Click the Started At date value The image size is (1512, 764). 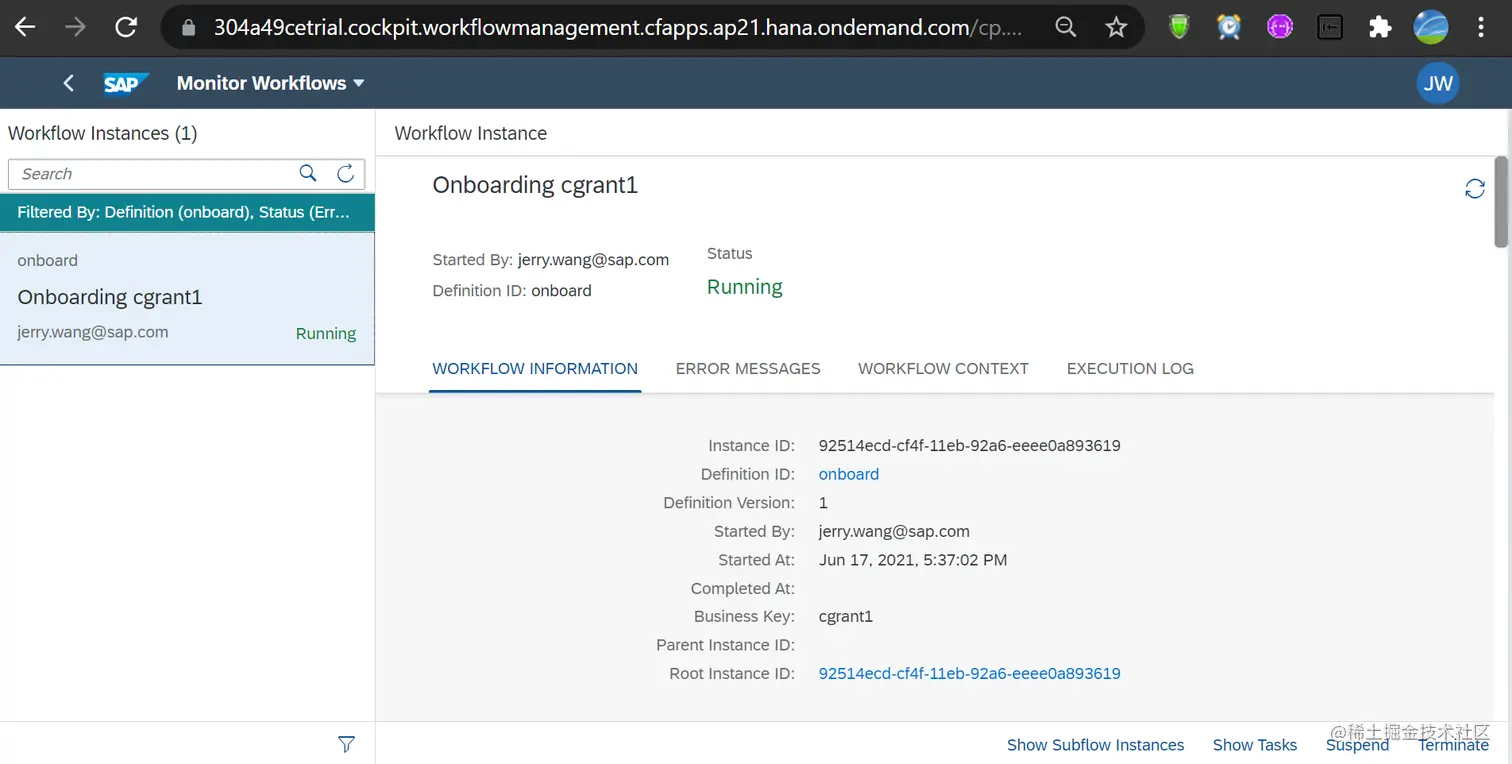[x=913, y=559]
